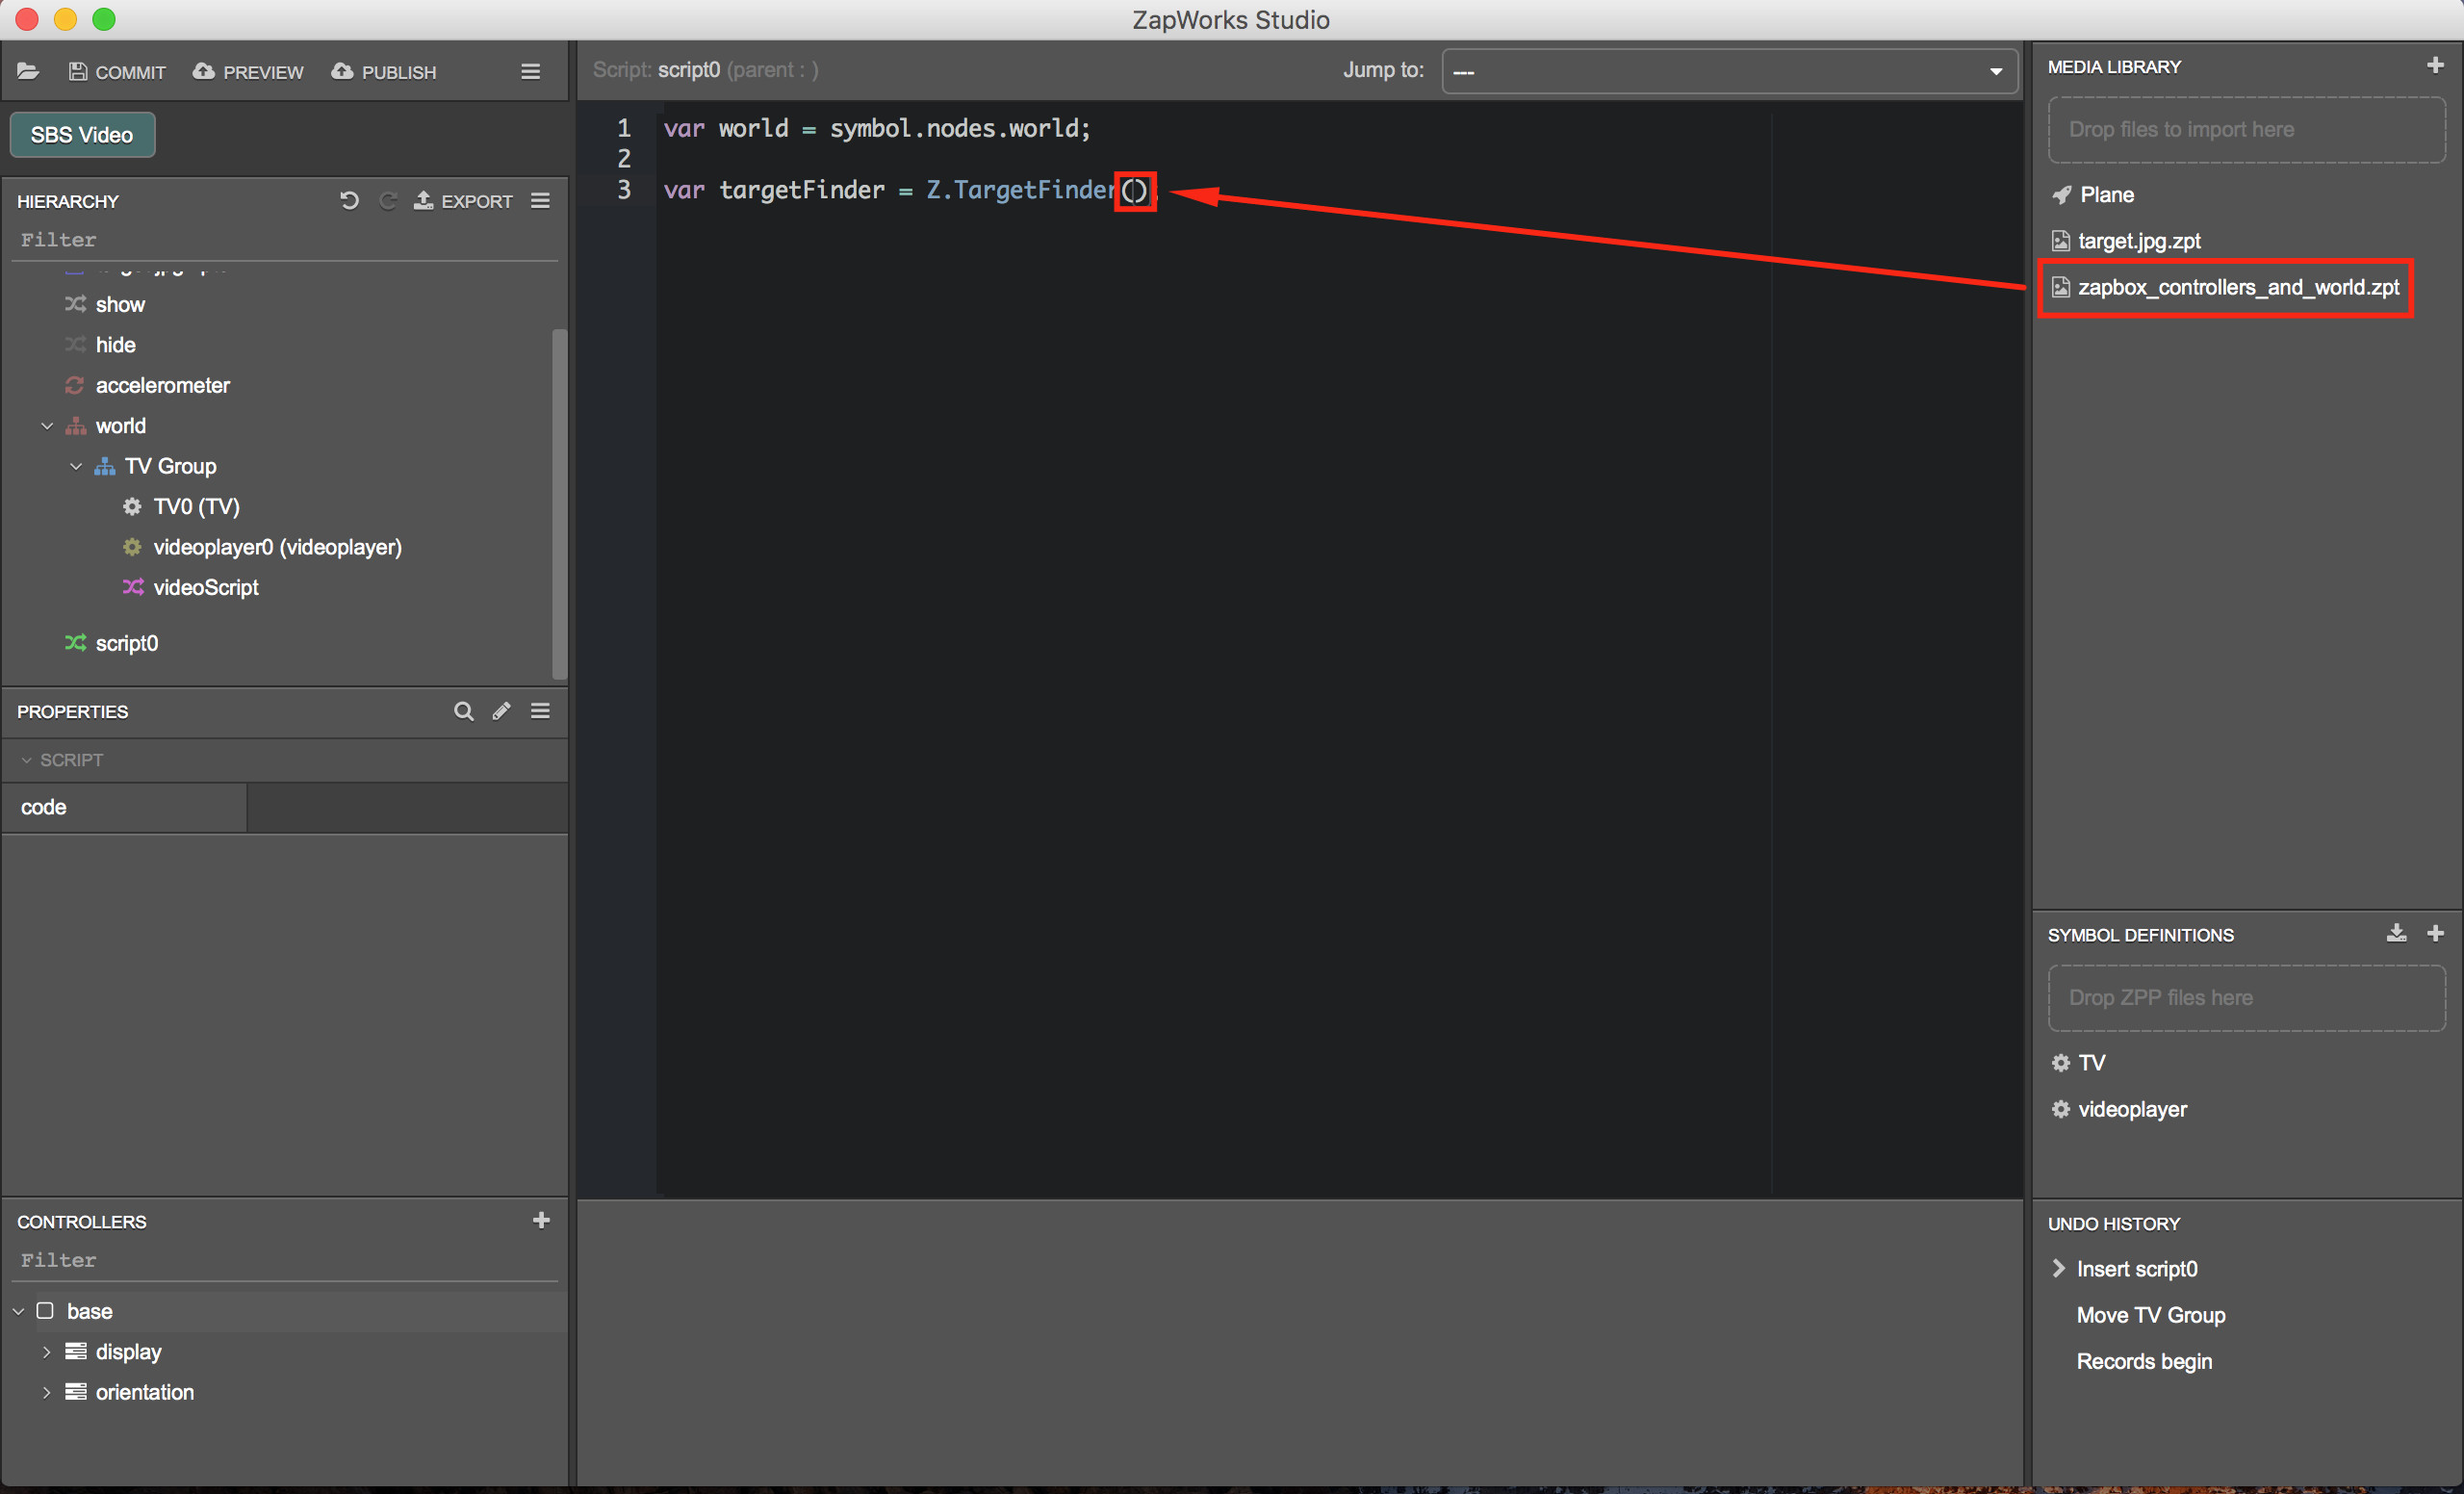Screen dimensions: 2464x1494
Task: Open the main toolbar hamburger menu
Action: [531, 71]
